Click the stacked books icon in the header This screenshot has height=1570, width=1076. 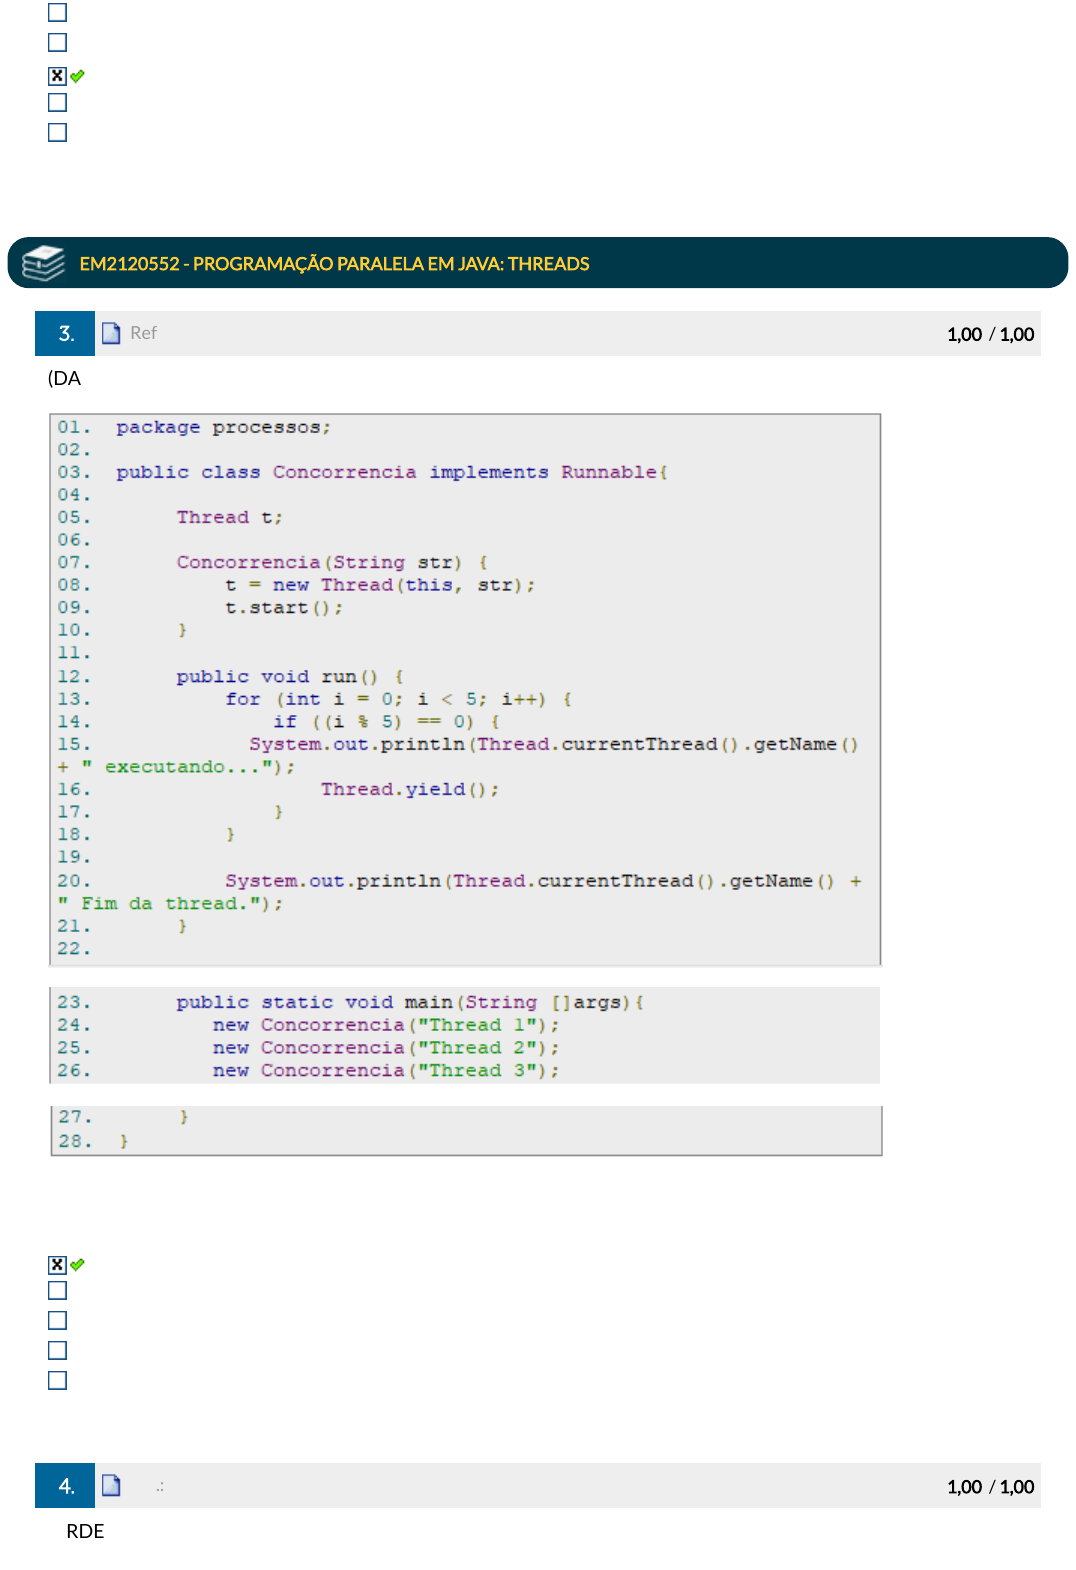(x=43, y=263)
